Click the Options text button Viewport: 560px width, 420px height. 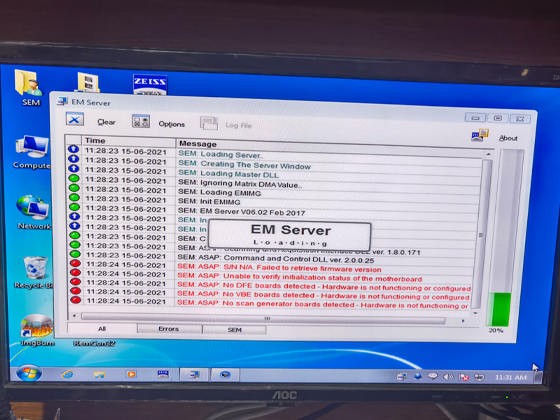(x=172, y=124)
